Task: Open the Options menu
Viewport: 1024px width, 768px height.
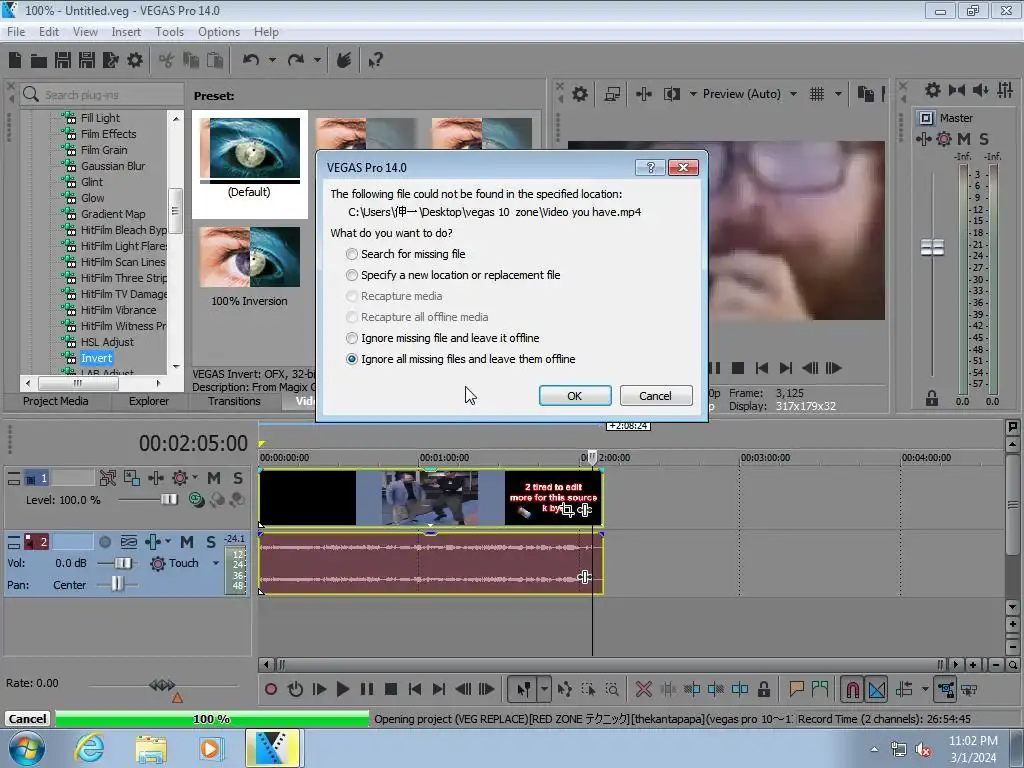Action: point(219,31)
